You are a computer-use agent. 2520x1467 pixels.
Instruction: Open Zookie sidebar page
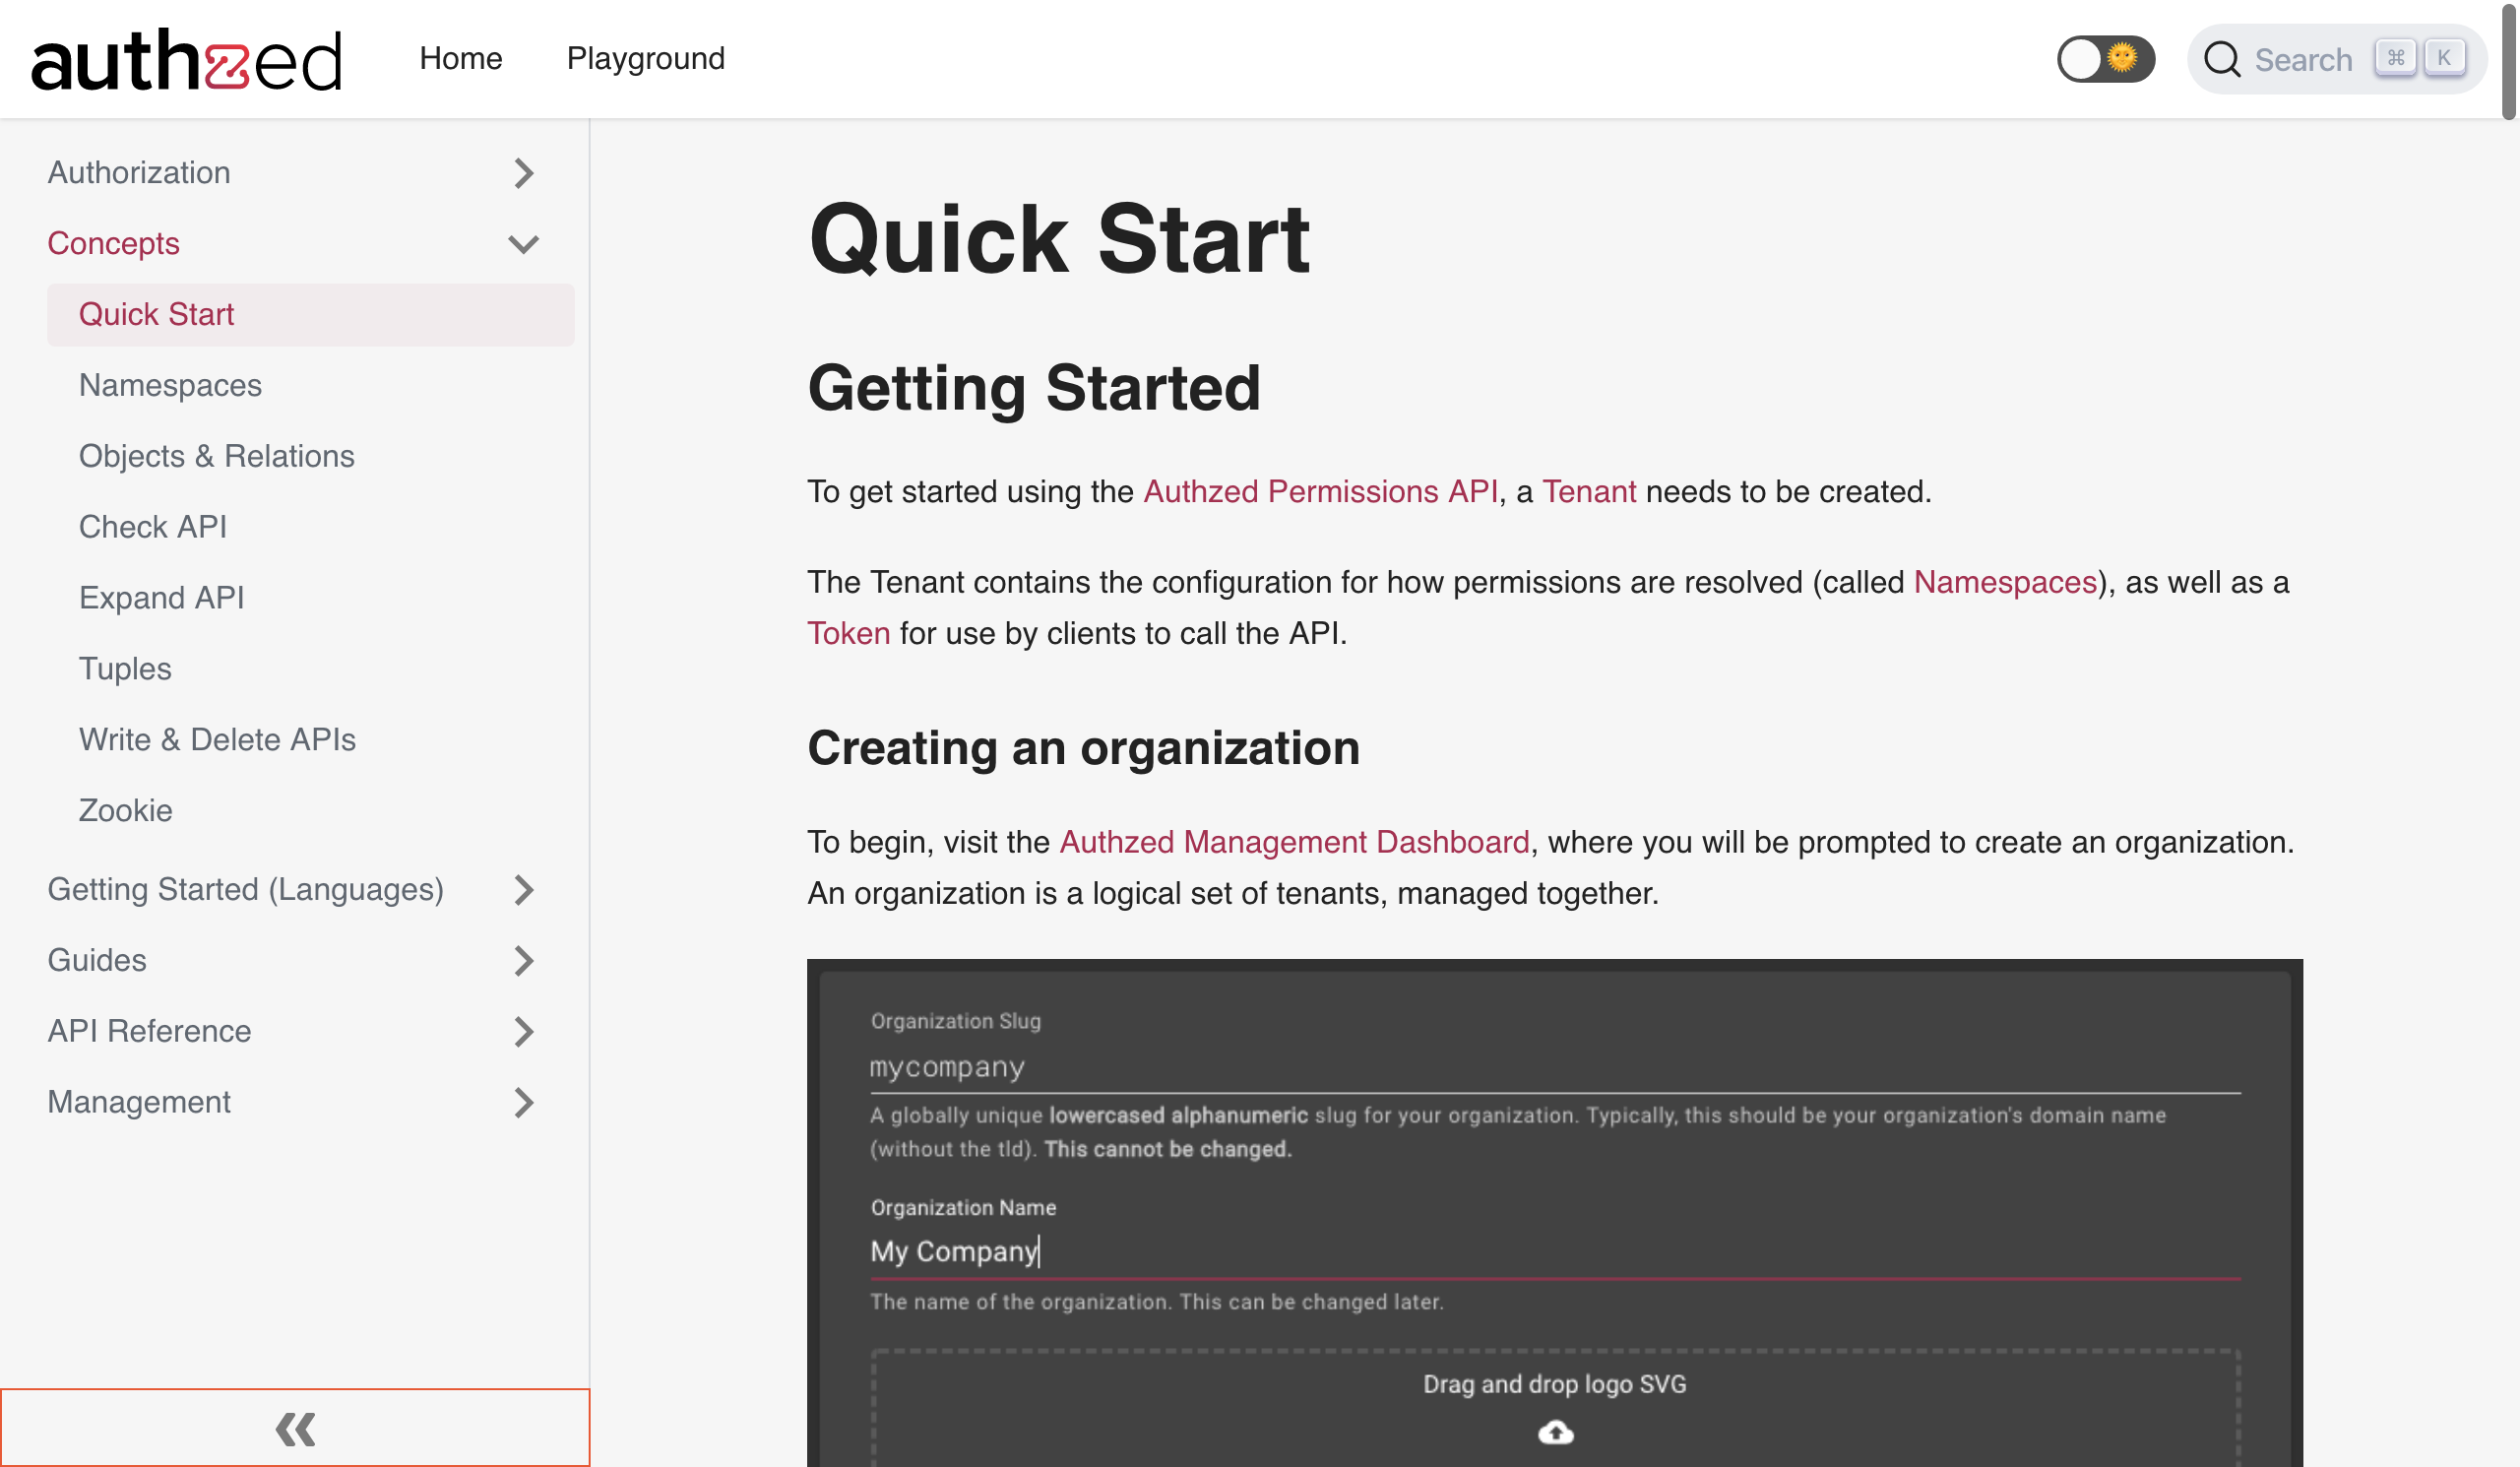coord(125,811)
